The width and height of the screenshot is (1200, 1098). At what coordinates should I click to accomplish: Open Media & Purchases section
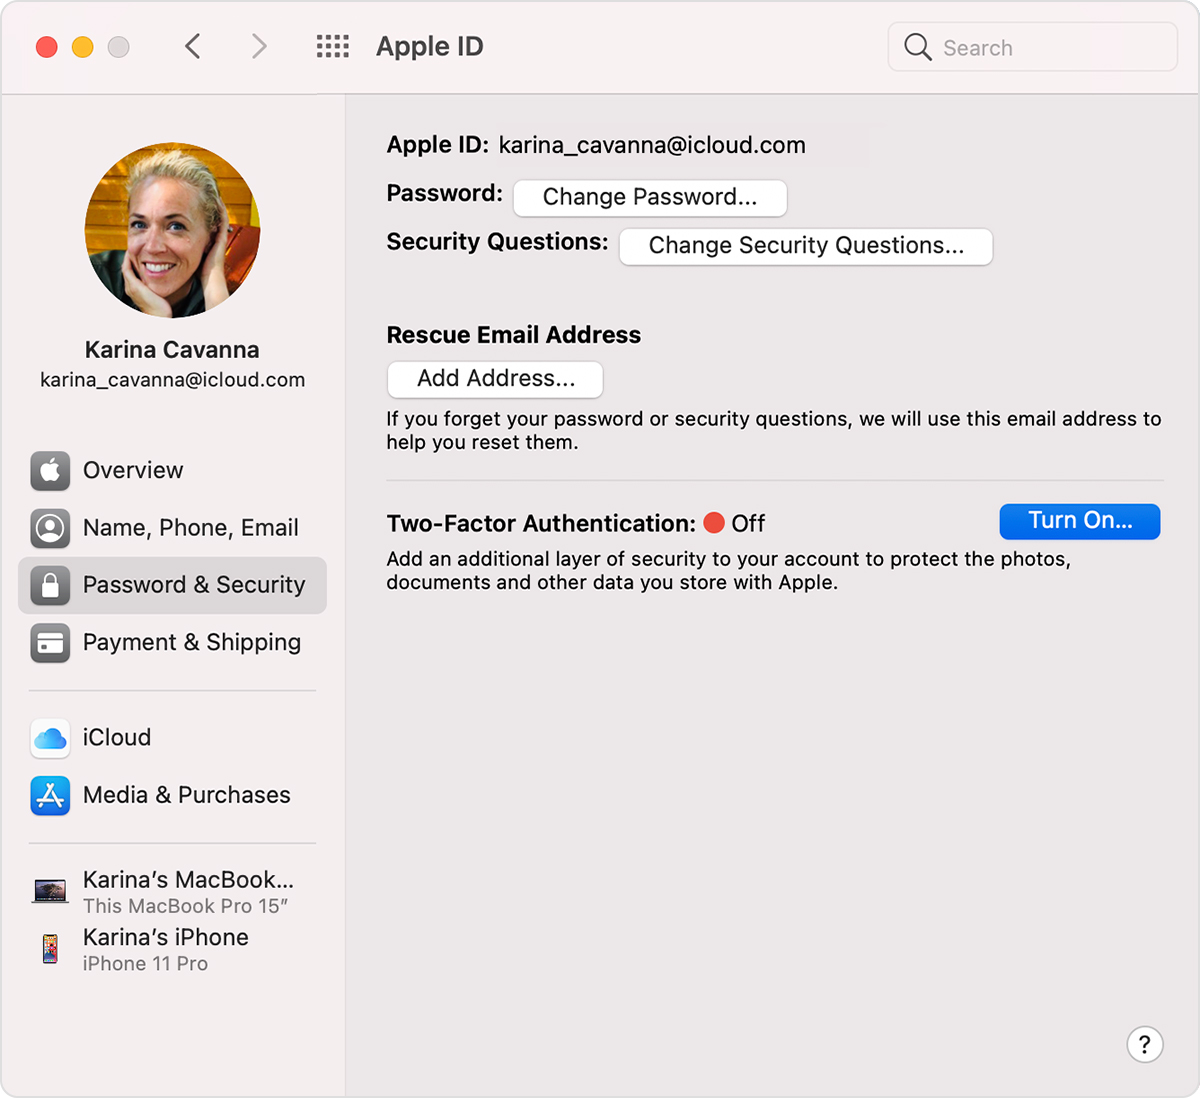172,796
